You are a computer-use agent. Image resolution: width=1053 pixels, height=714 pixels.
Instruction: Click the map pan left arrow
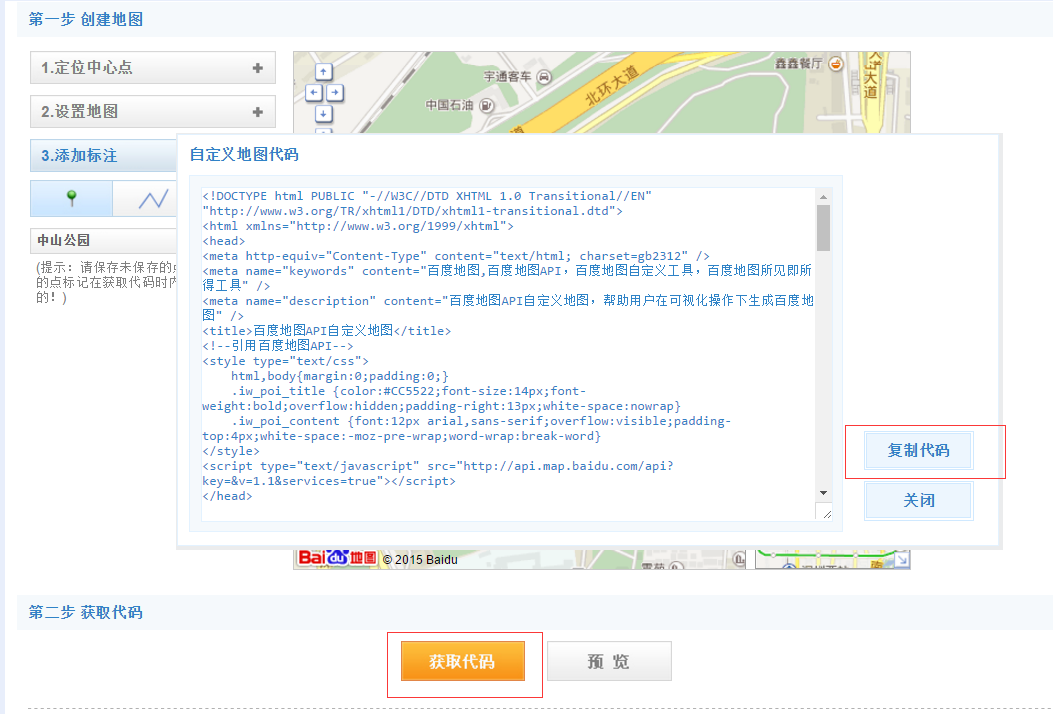pyautogui.click(x=314, y=93)
